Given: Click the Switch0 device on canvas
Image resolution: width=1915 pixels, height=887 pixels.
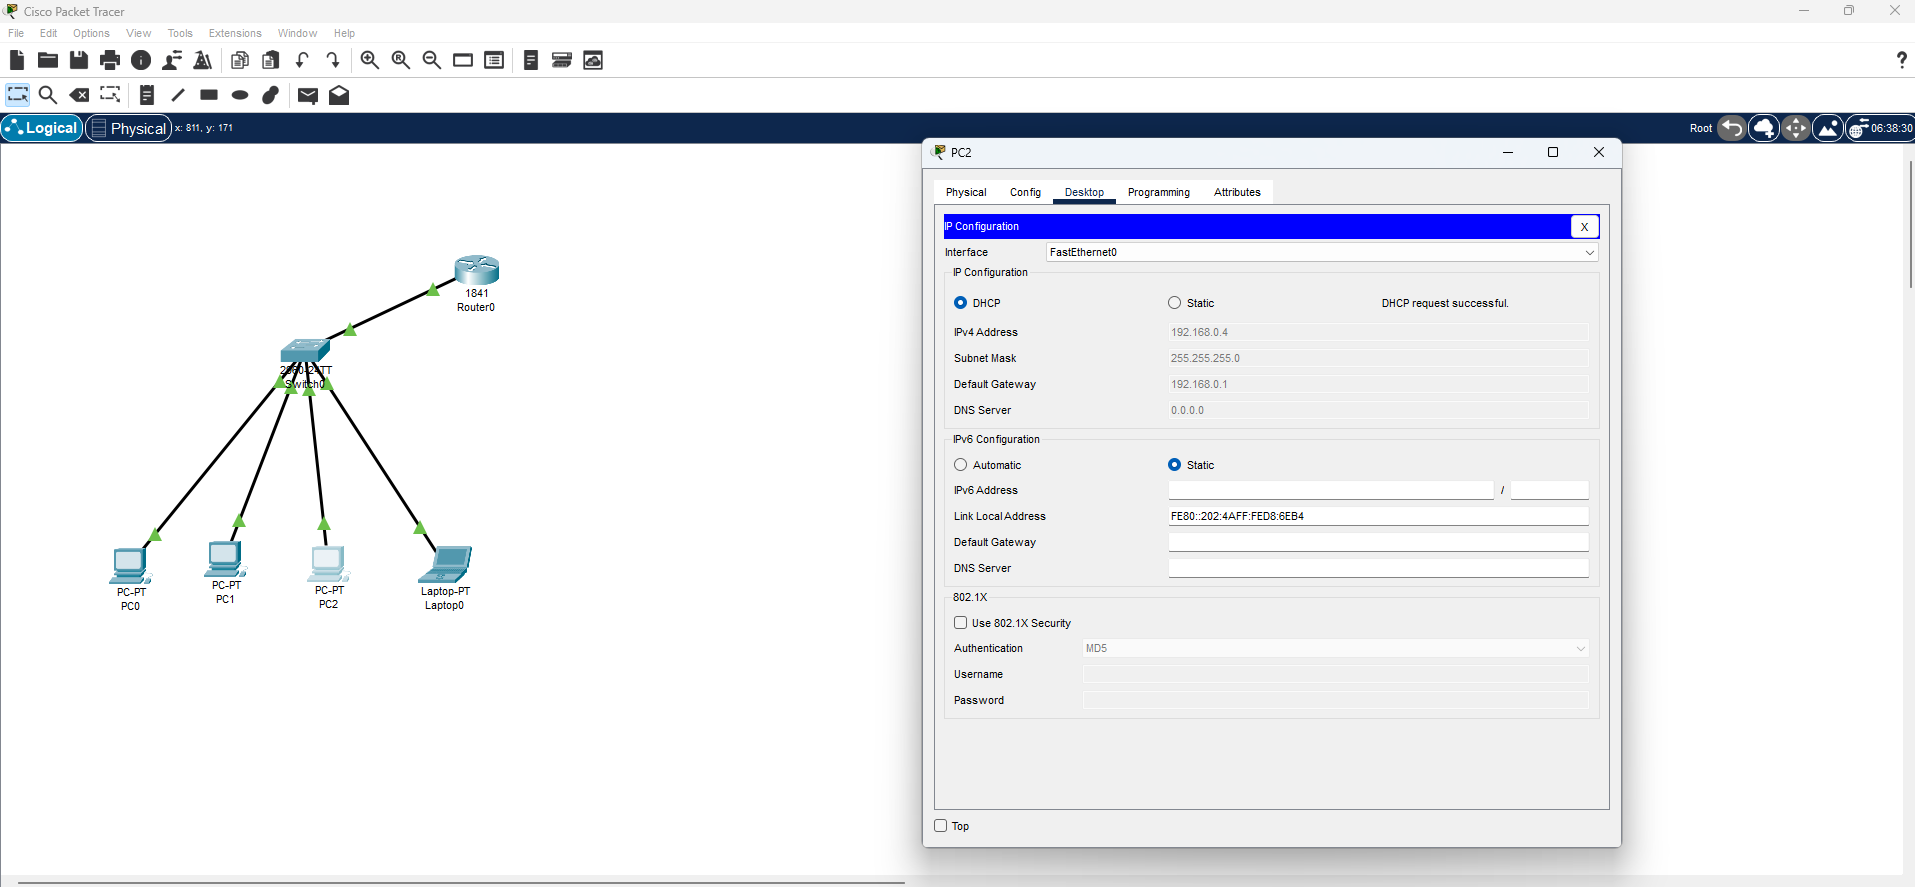Looking at the screenshot, I should tap(305, 351).
